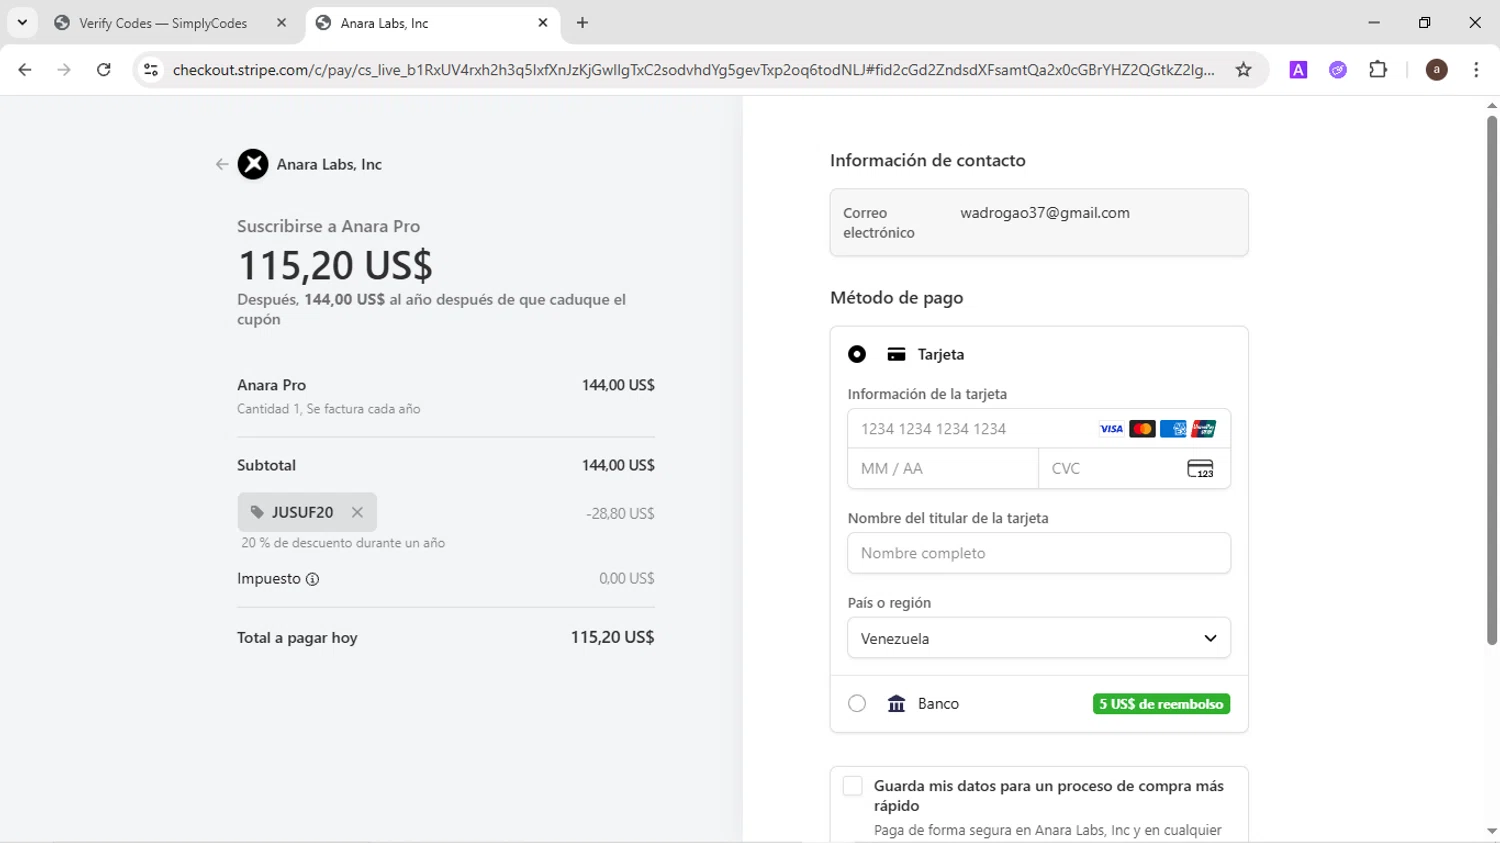Click '20 % de descuento durante un año' text
Image resolution: width=1500 pixels, height=843 pixels.
pos(343,543)
